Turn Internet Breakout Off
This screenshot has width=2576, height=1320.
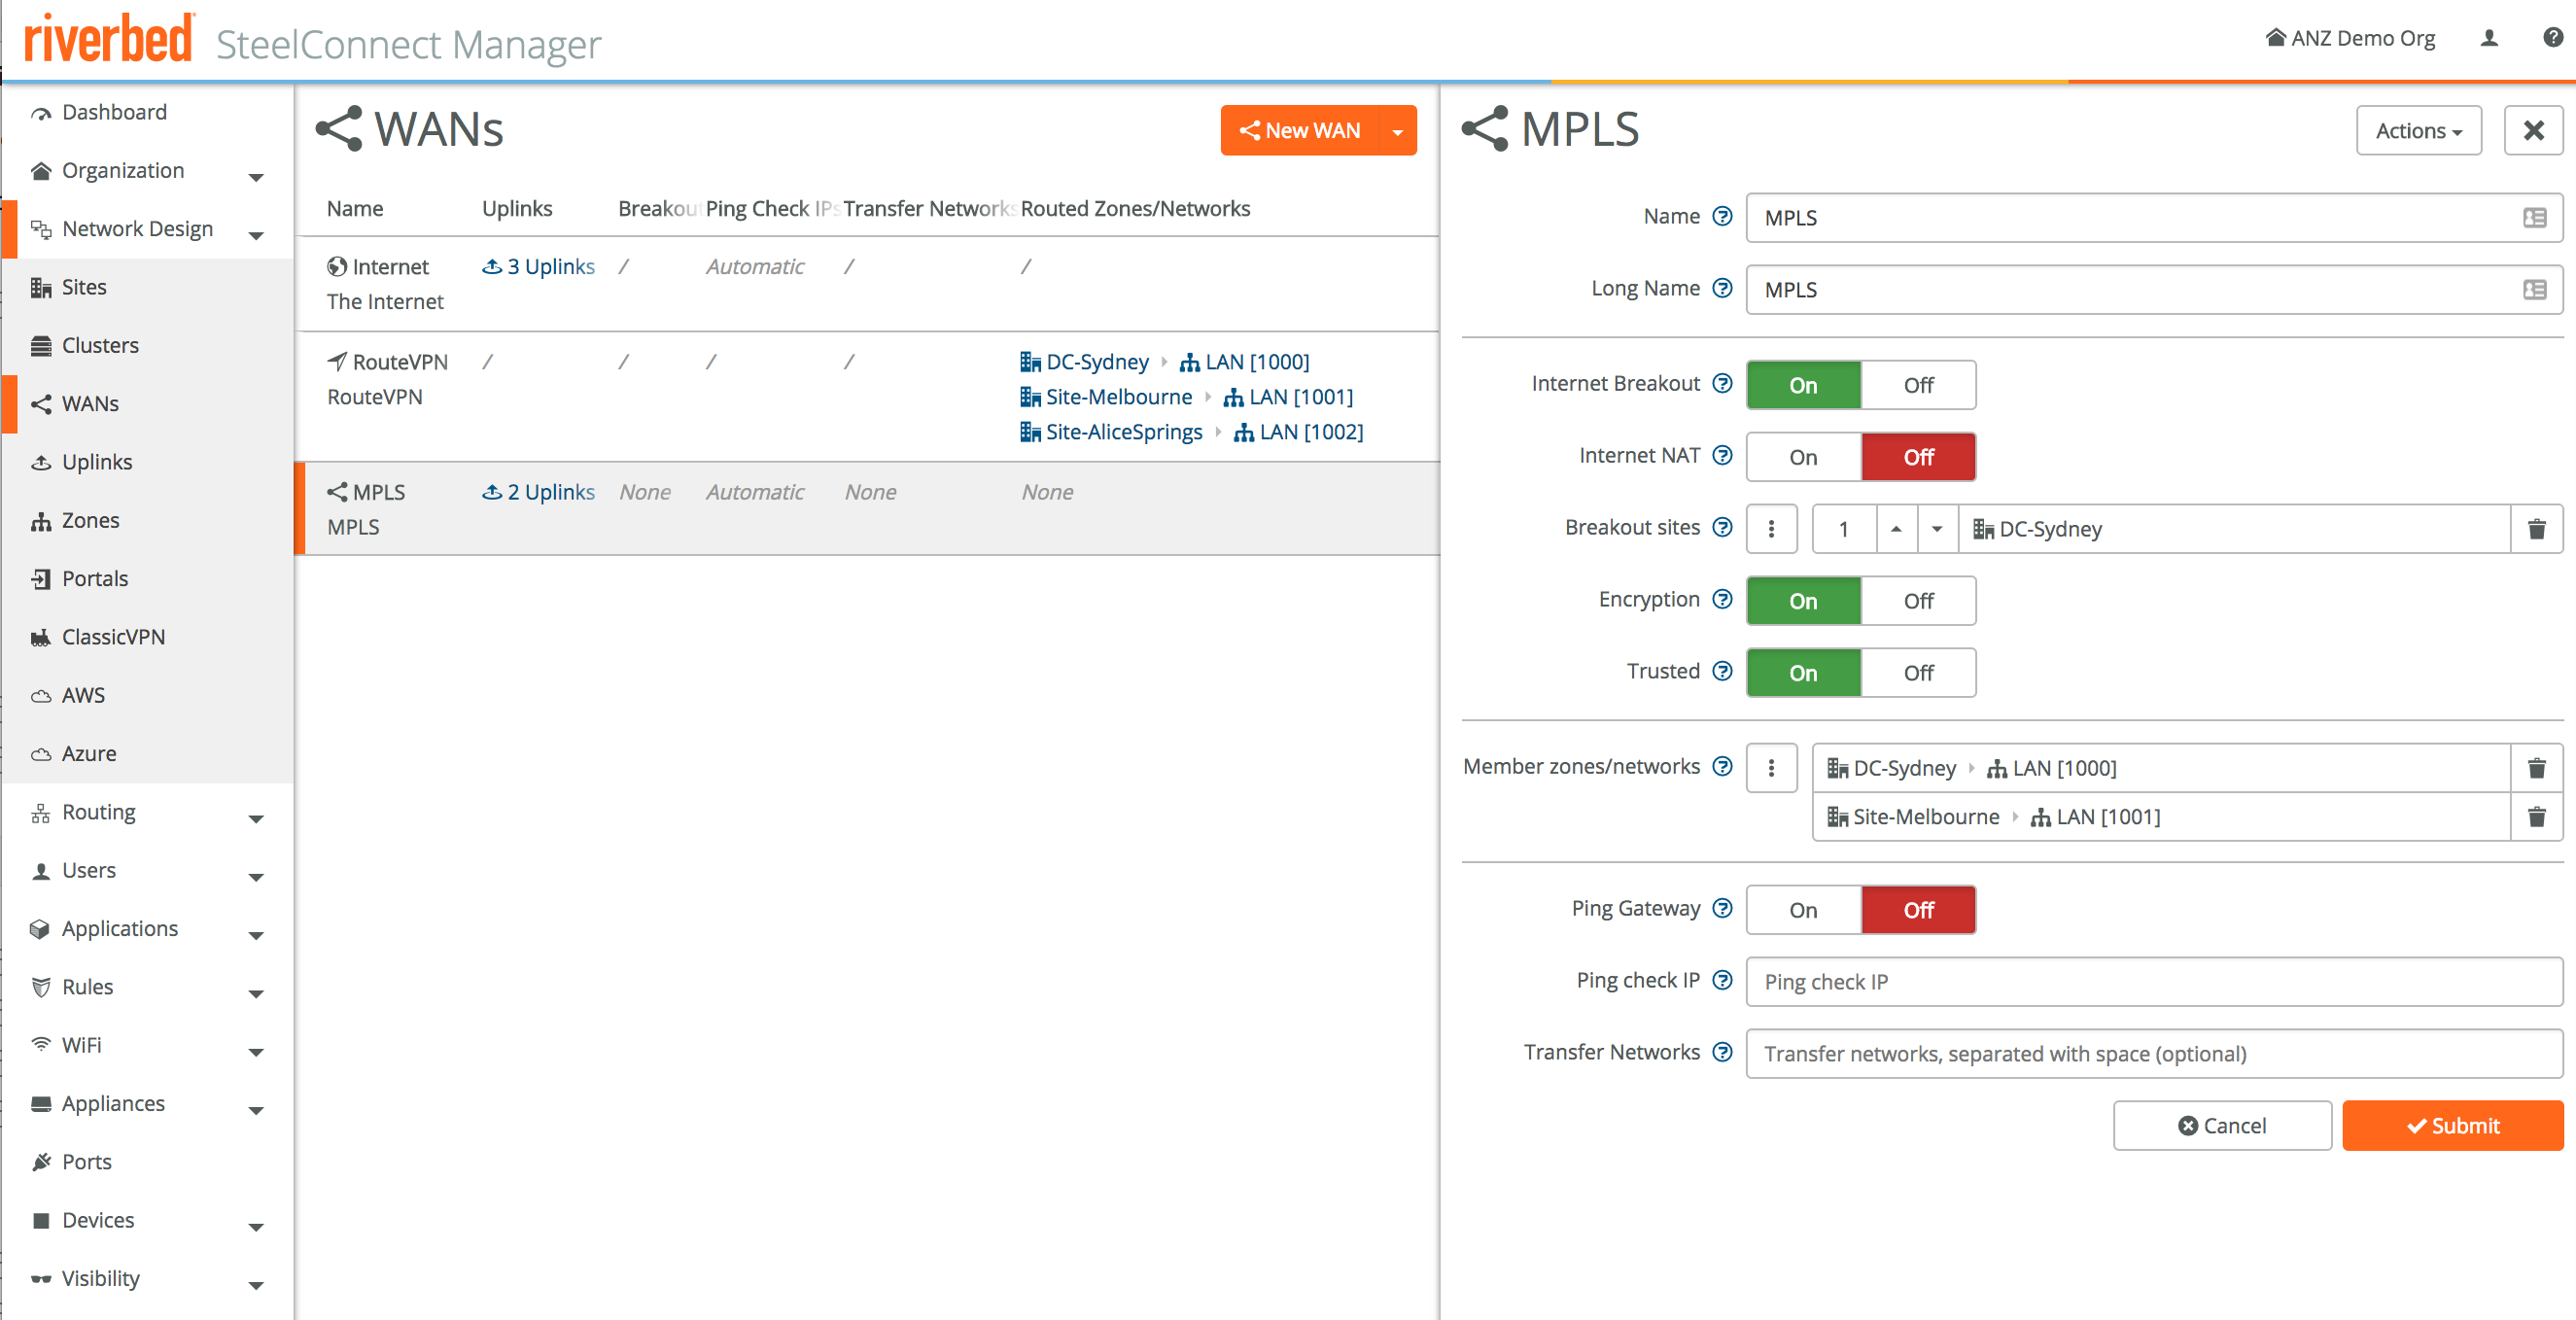(1917, 386)
